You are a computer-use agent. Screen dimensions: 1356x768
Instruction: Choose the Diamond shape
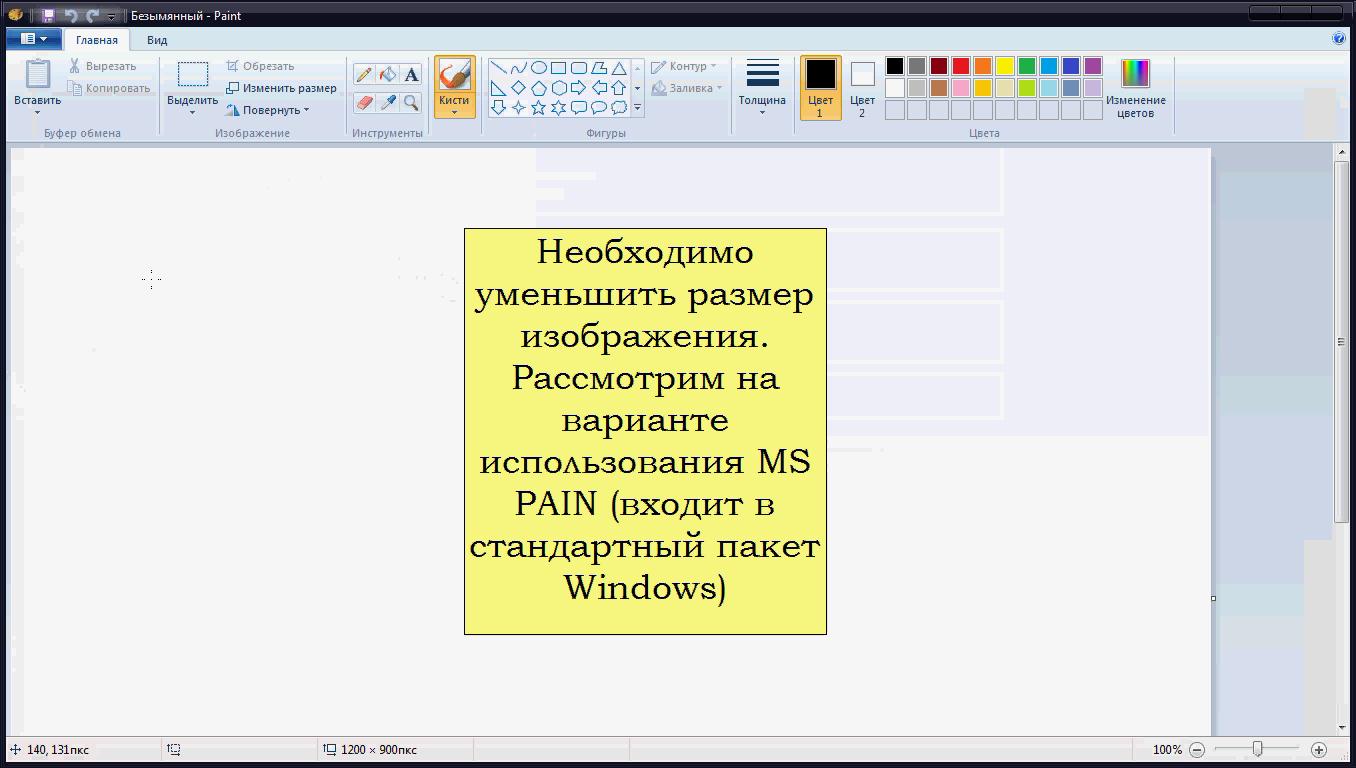click(x=518, y=88)
